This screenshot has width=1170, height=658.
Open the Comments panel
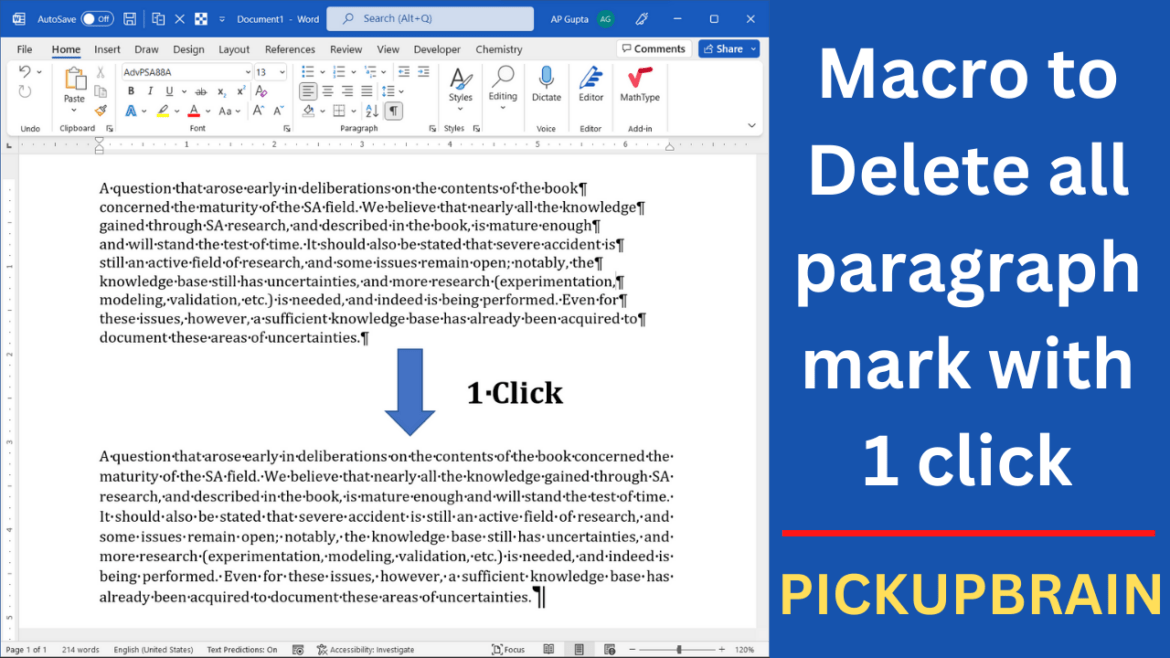(654, 48)
